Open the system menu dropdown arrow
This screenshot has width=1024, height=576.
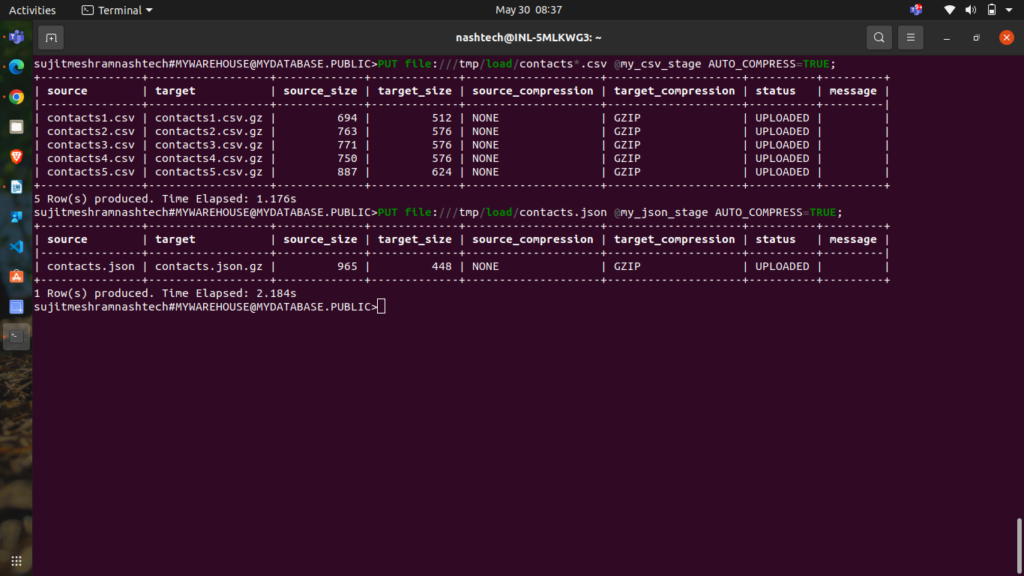click(x=1011, y=10)
